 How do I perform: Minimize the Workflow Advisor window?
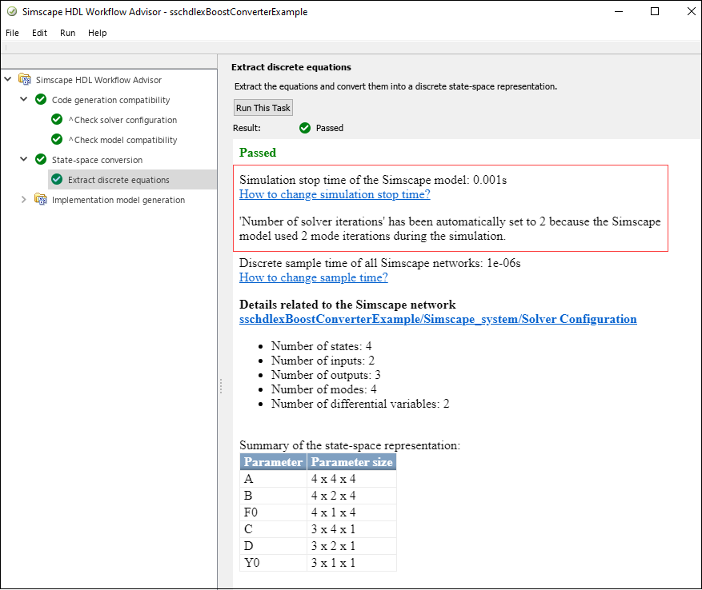[619, 11]
